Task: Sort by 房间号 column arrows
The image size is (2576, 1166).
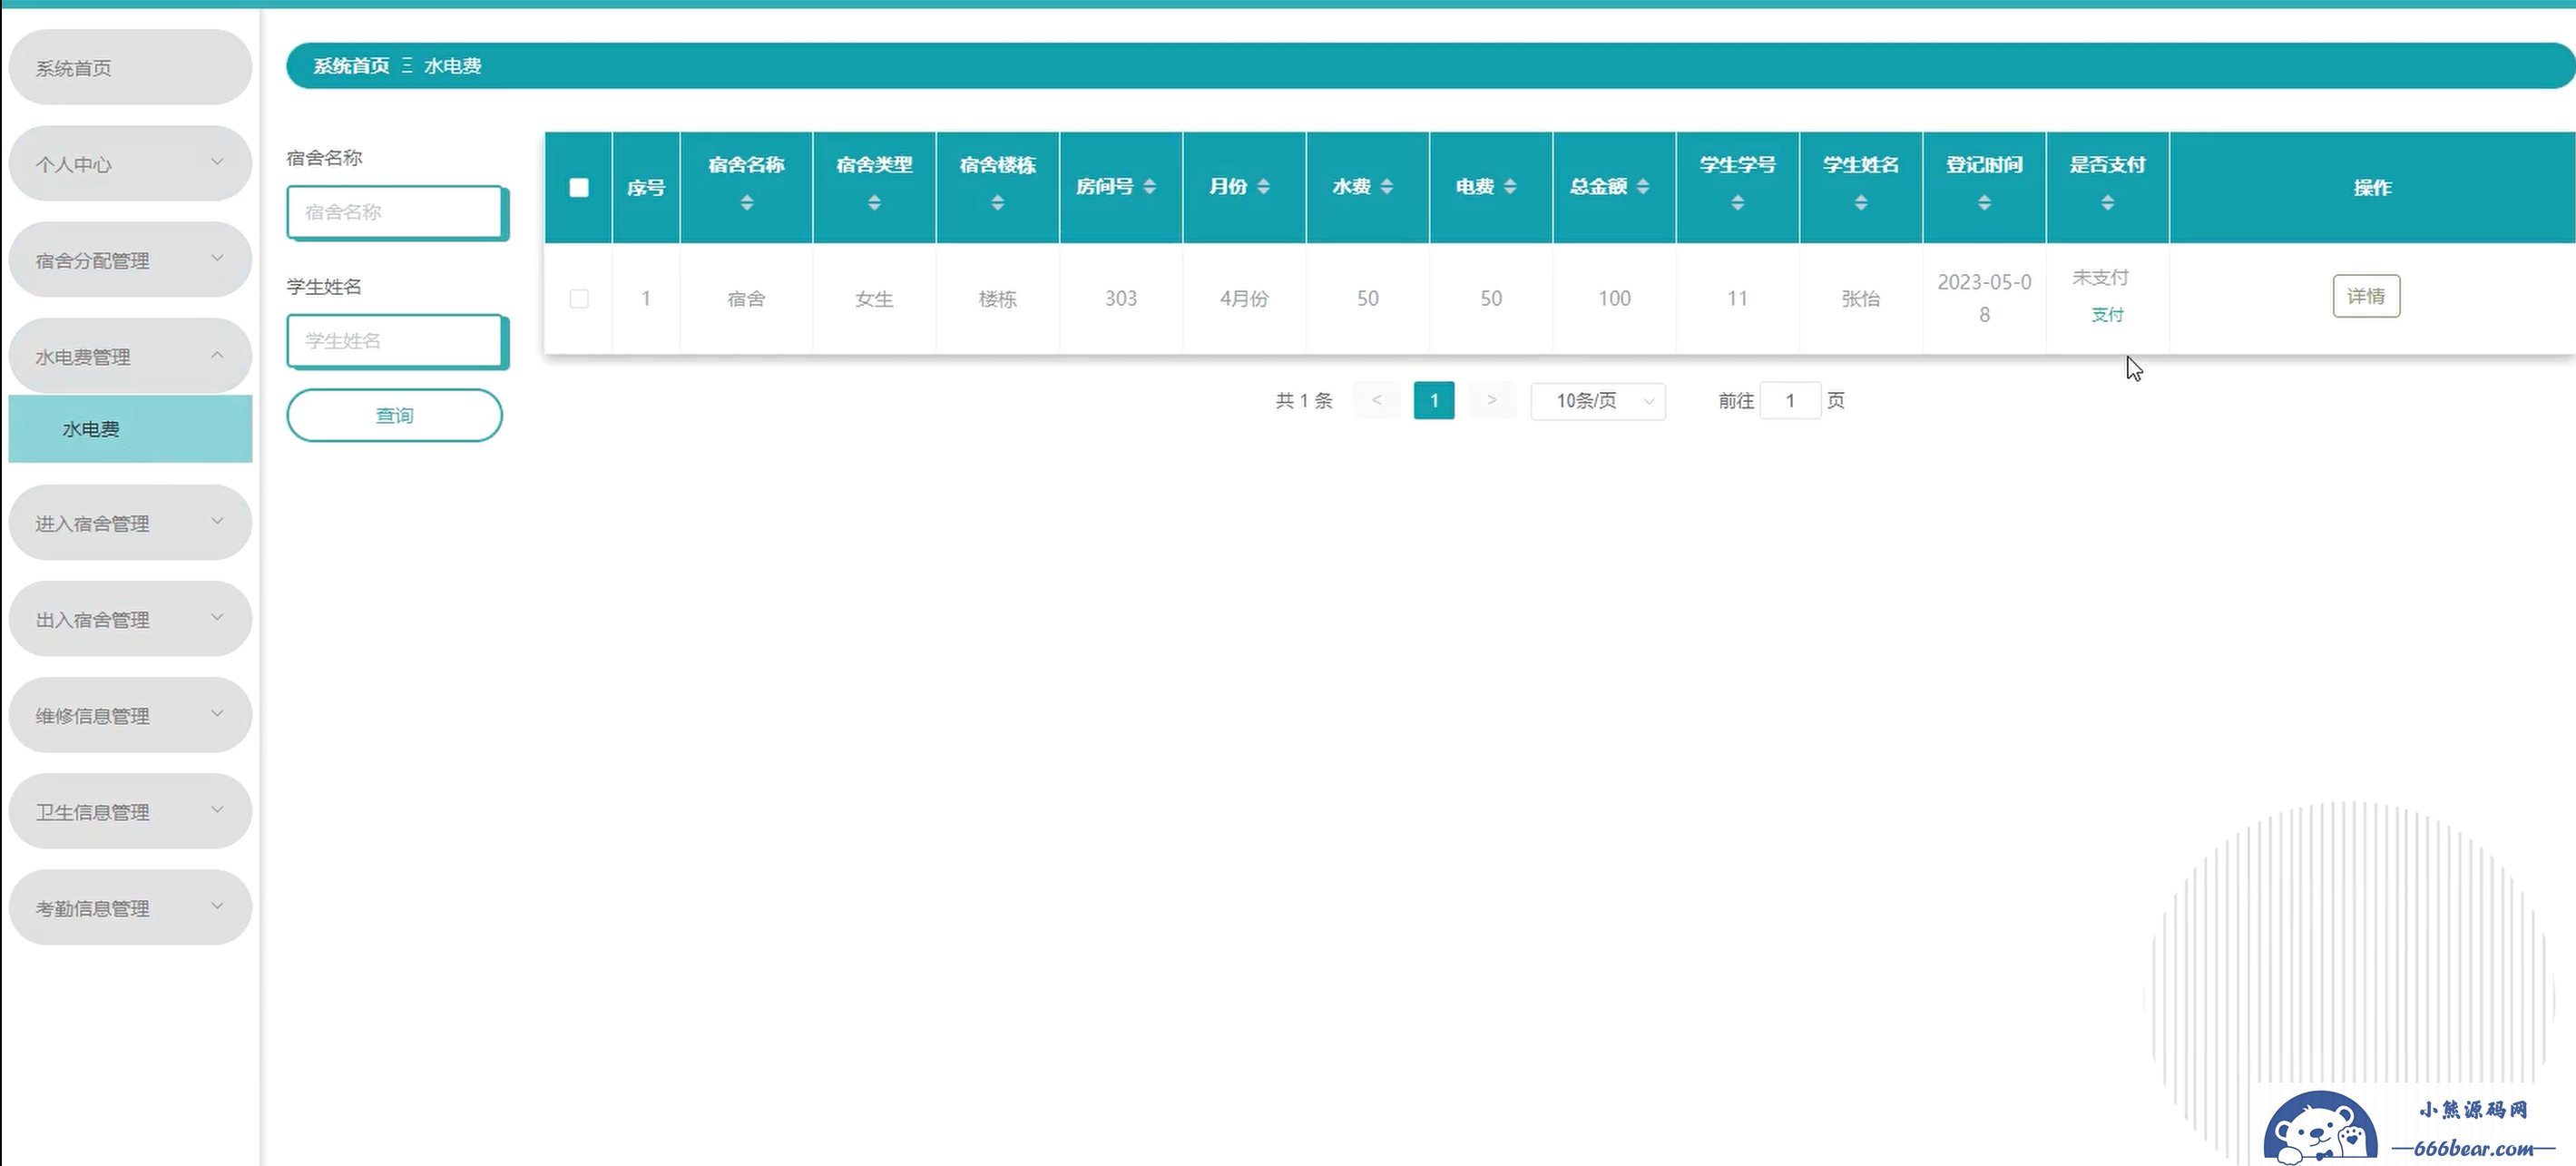Action: [1149, 186]
